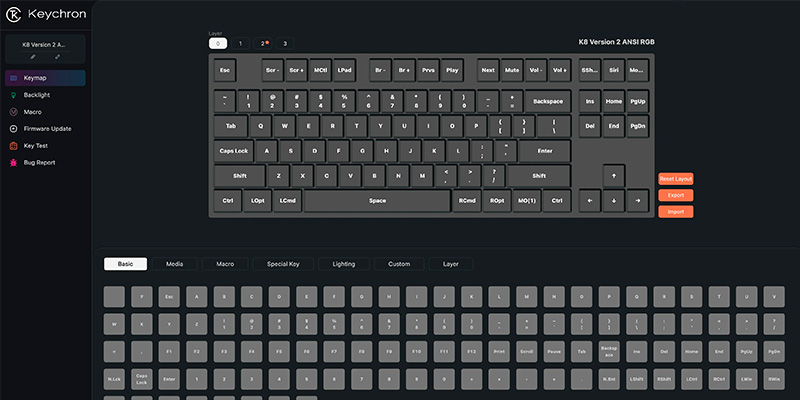The width and height of the screenshot is (800, 400).
Task: Select the ROpt key on the keyboard layout
Action: tap(497, 201)
